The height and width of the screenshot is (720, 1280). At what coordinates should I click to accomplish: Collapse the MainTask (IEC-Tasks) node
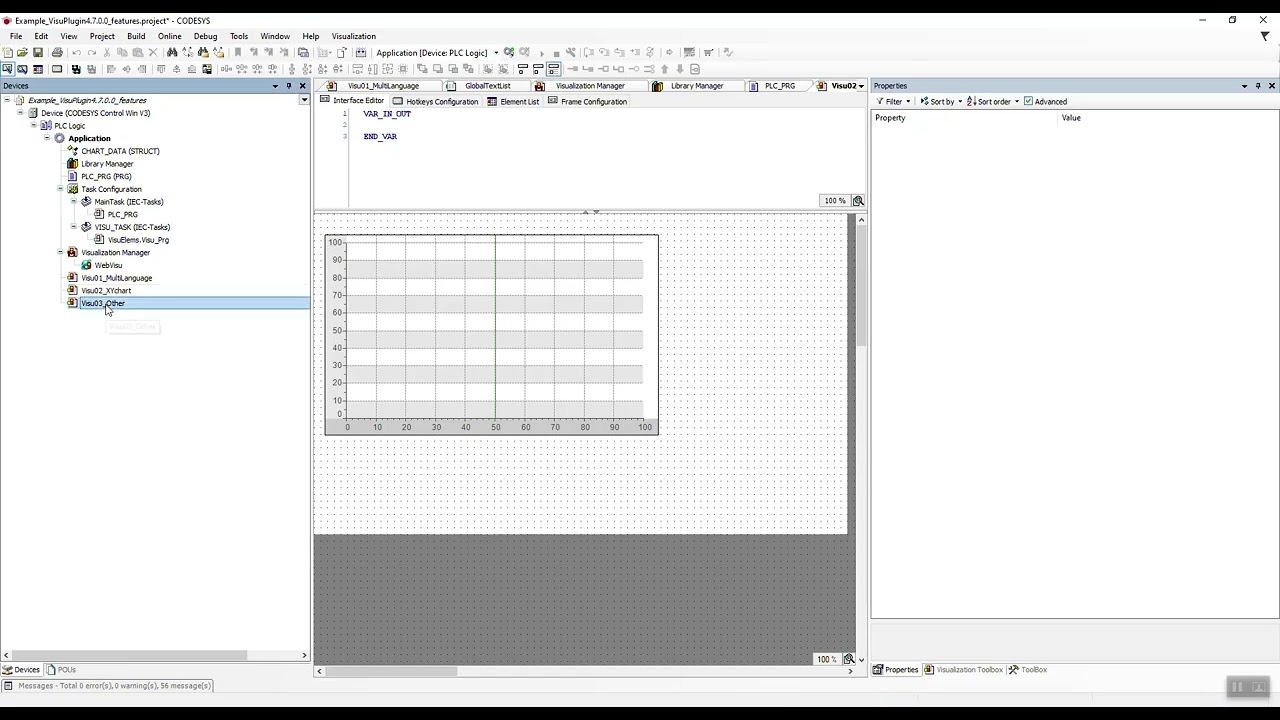tap(73, 202)
